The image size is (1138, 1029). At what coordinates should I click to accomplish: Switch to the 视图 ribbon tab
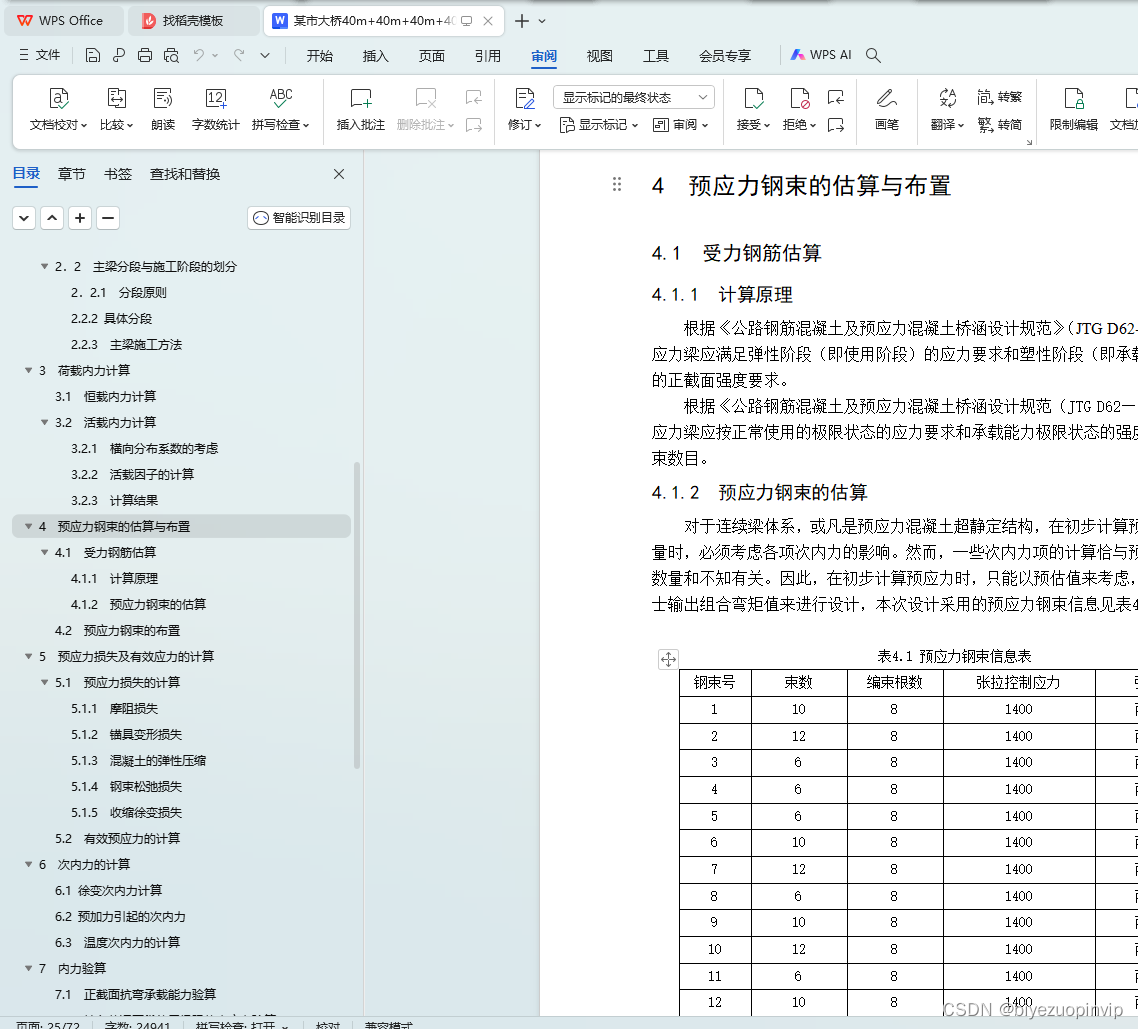(x=599, y=56)
